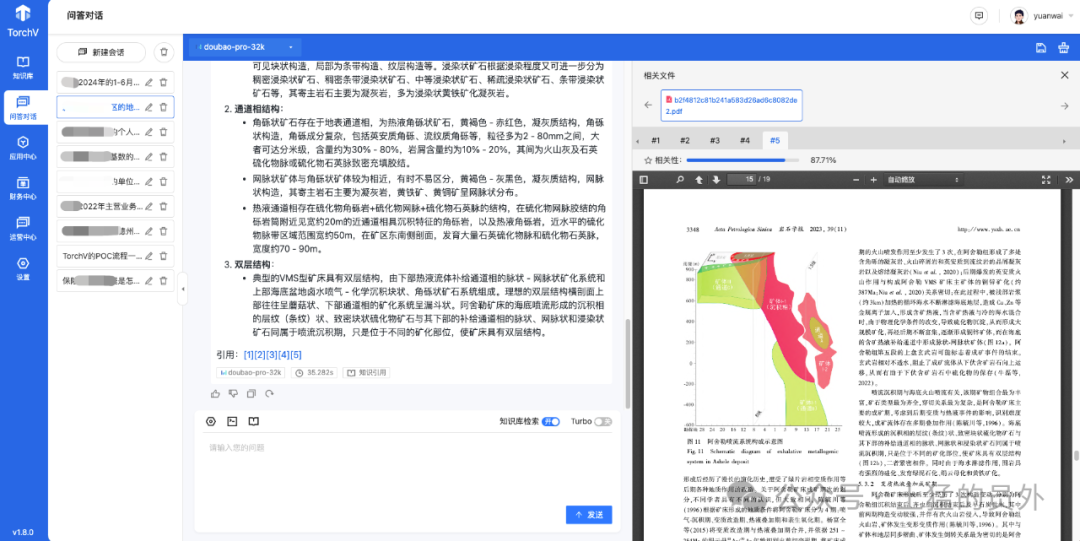The image size is (1080, 541).
Task: Open the 财务中心 sidebar section
Action: [23, 188]
